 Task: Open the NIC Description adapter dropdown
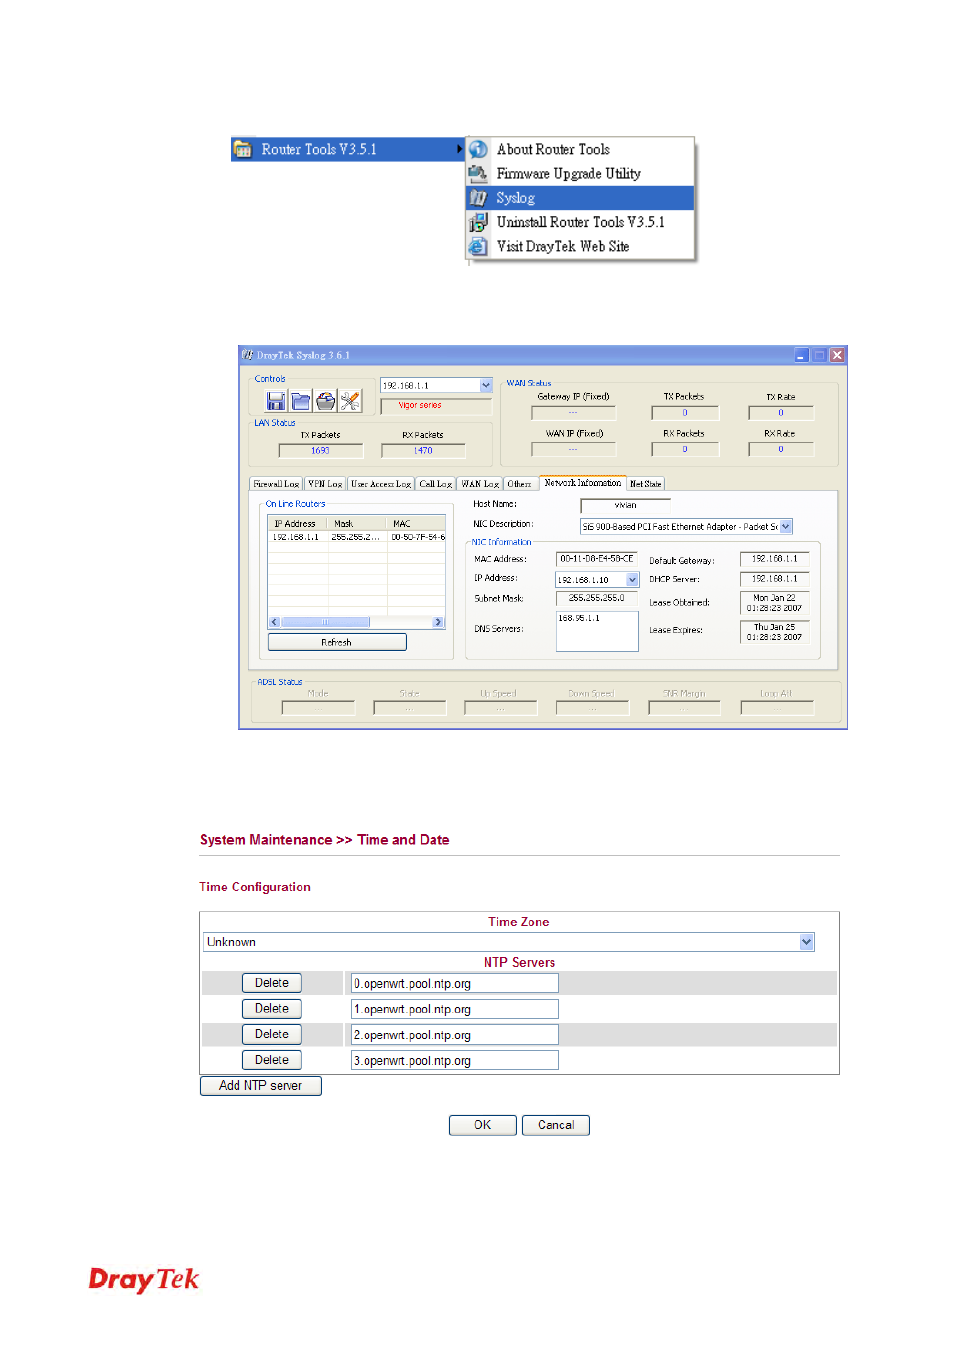pos(786,526)
